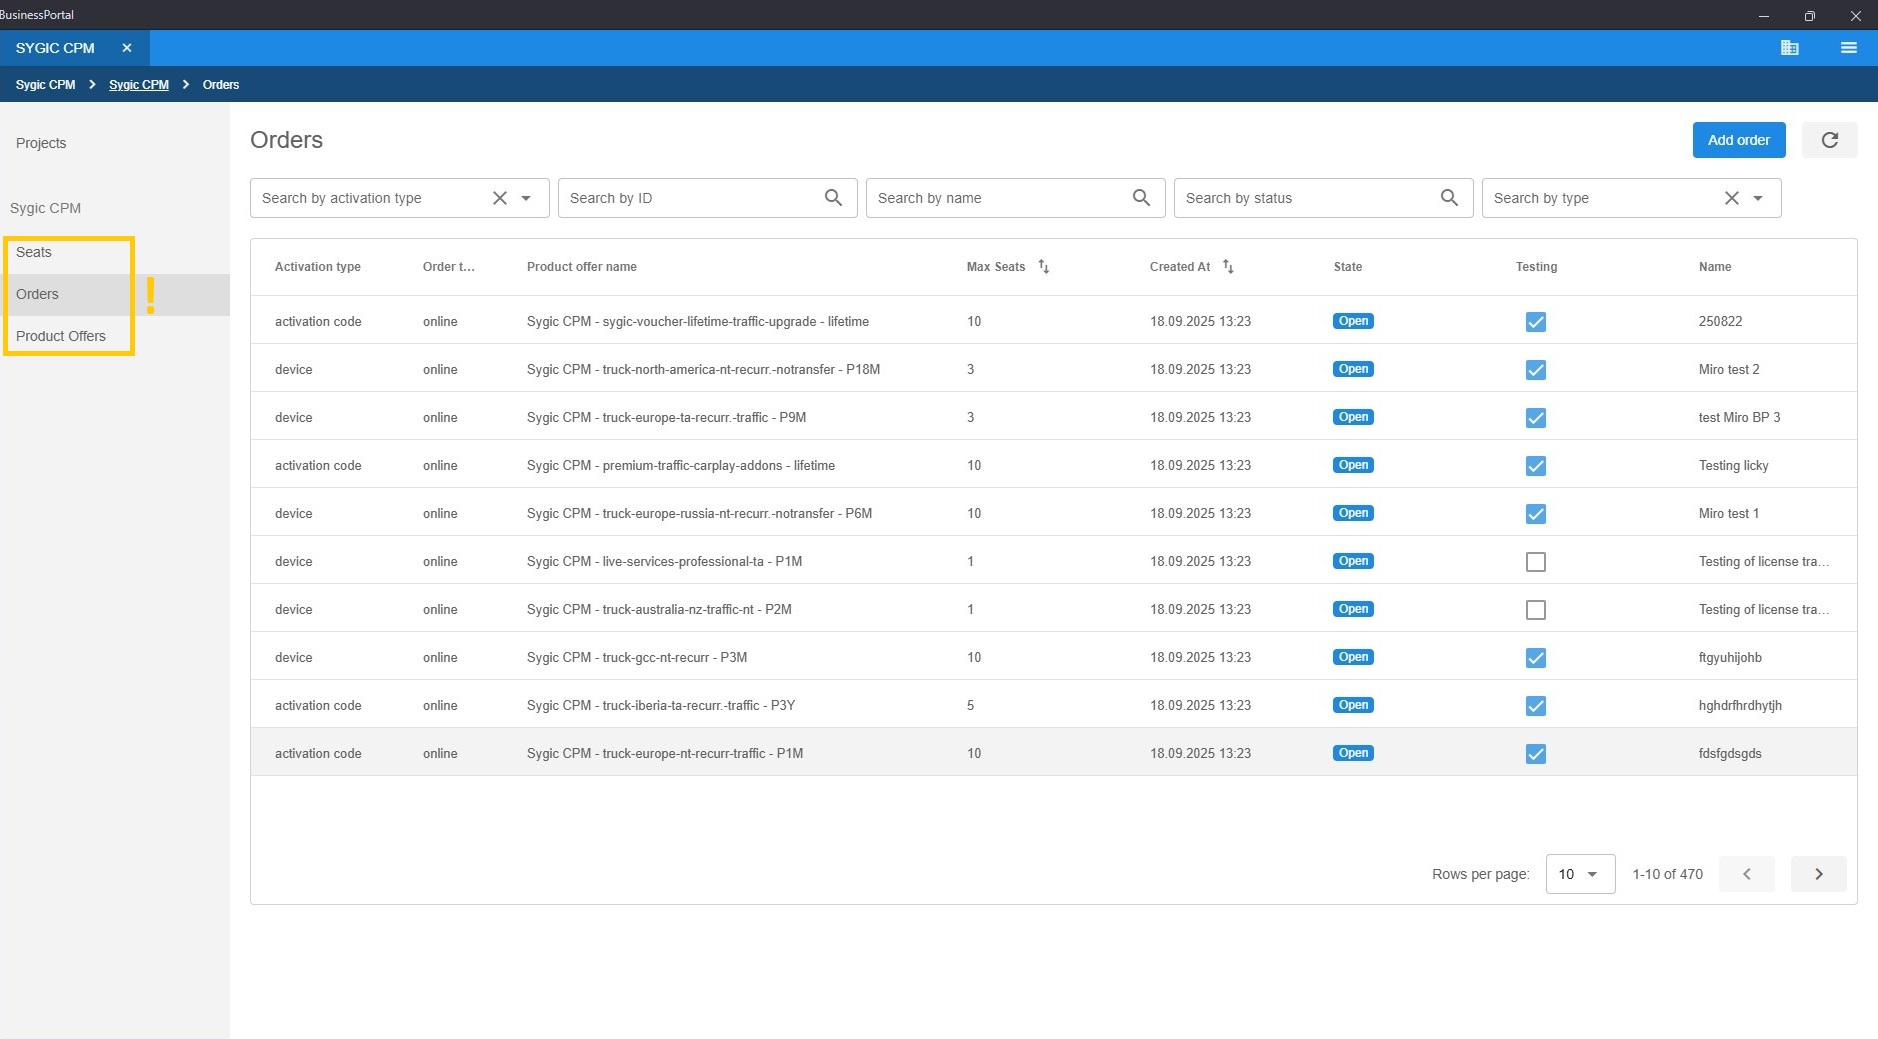The height and width of the screenshot is (1039, 1878).
Task: Expand the Search by type dropdown
Action: pos(1758,198)
